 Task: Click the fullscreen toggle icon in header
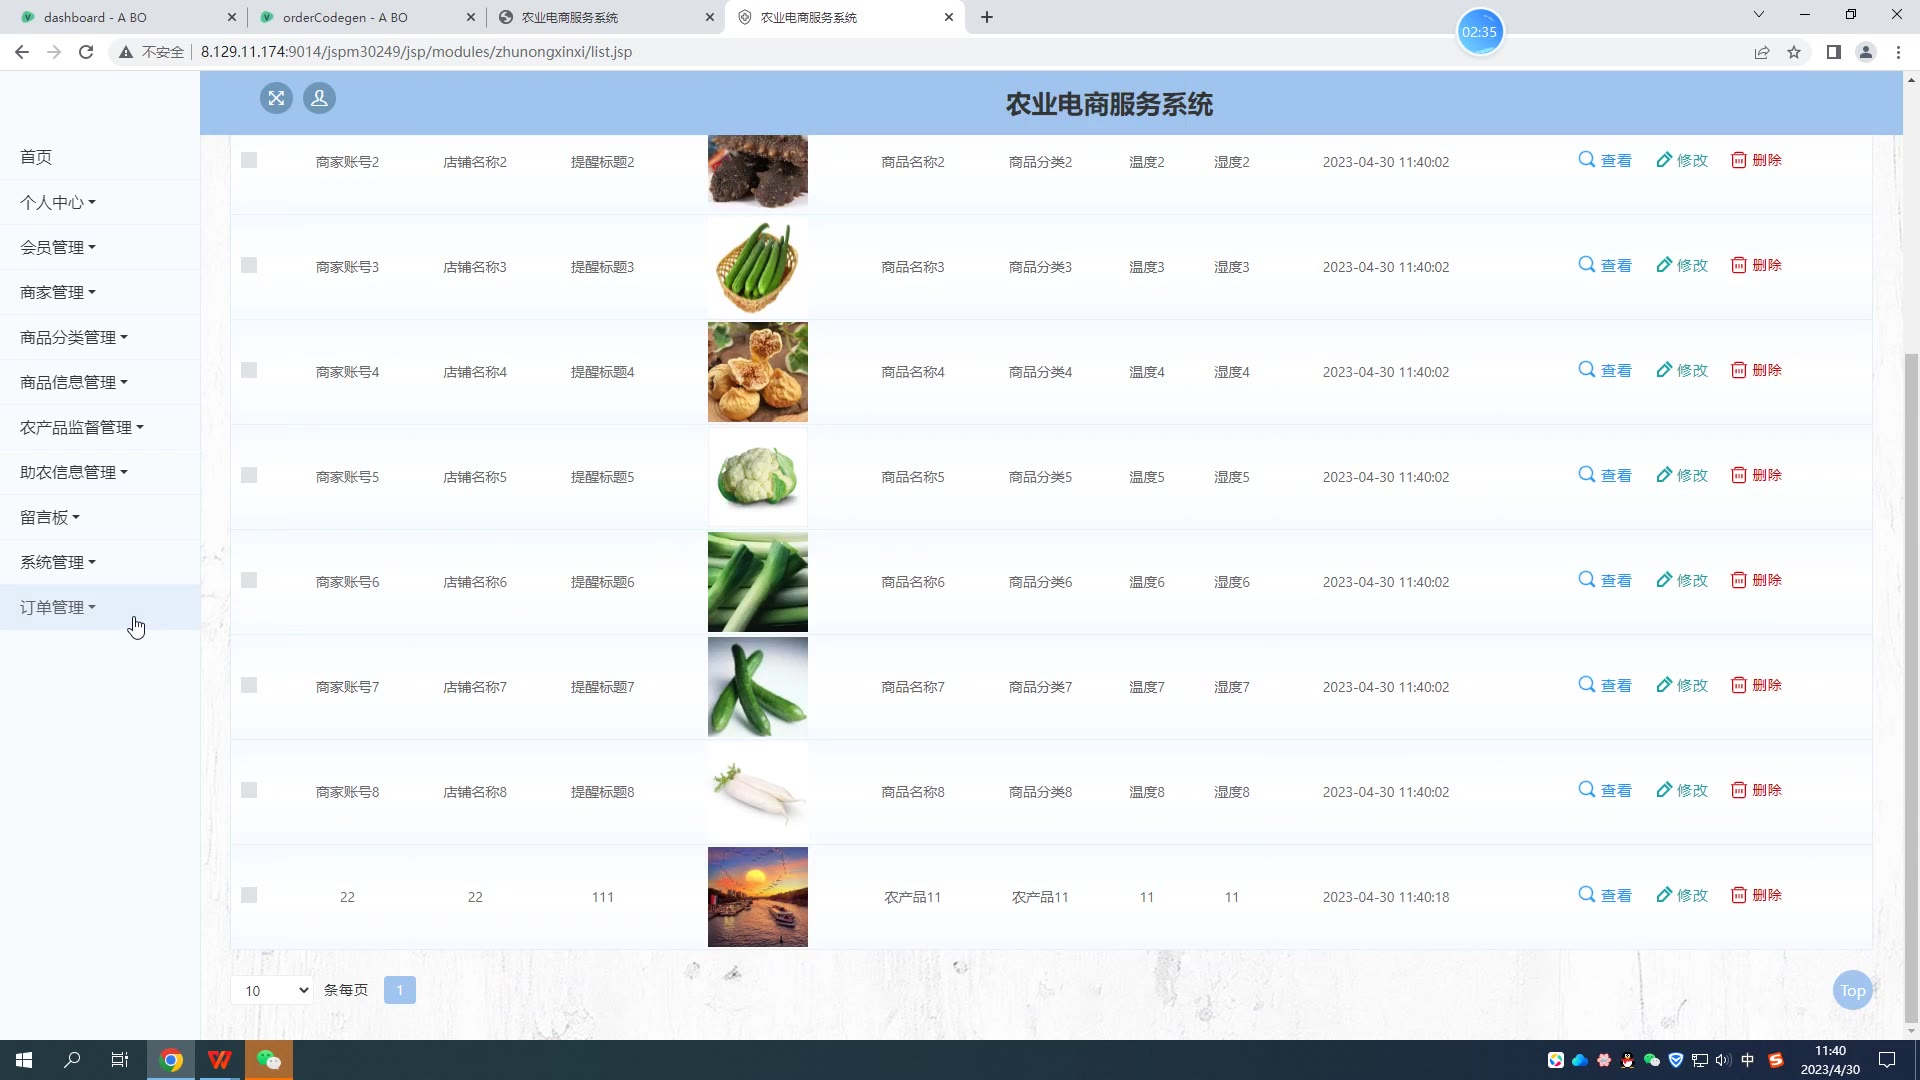pyautogui.click(x=276, y=98)
